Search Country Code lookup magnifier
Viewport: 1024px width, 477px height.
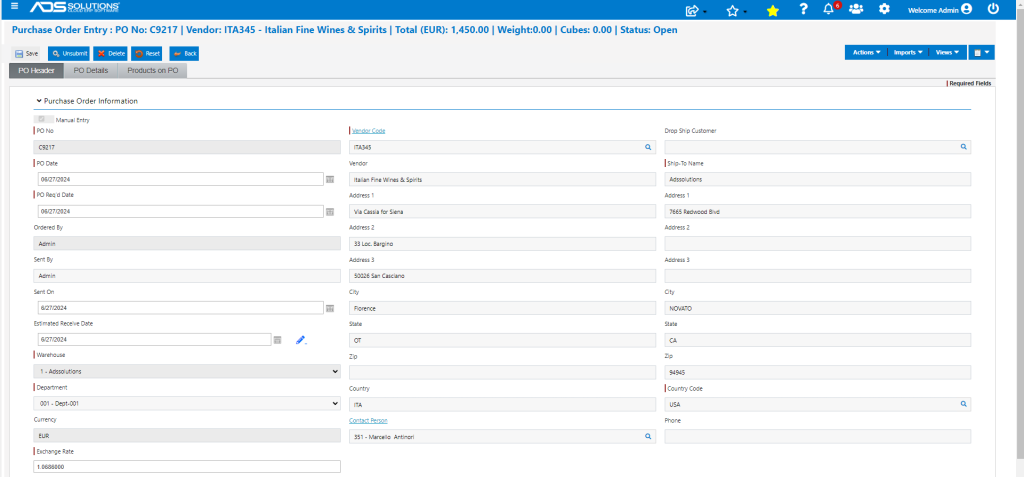963,404
